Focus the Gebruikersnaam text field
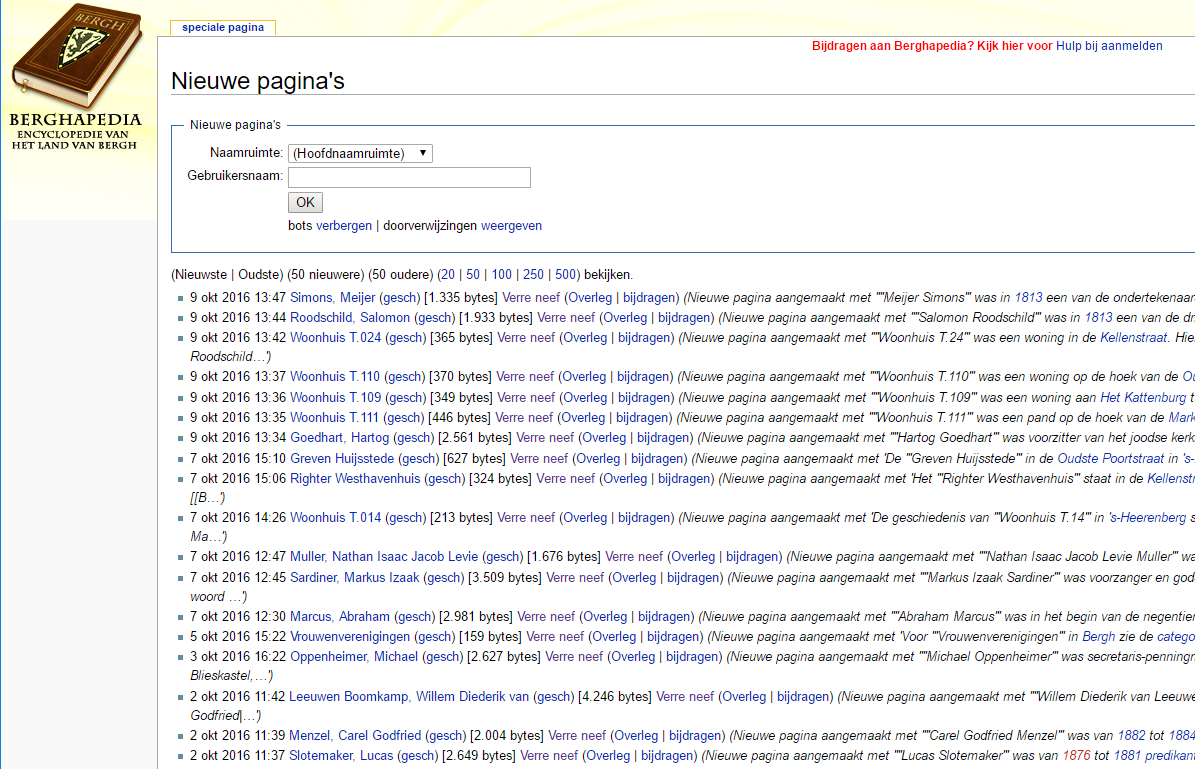Screen dimensions: 1195x769 [409, 178]
